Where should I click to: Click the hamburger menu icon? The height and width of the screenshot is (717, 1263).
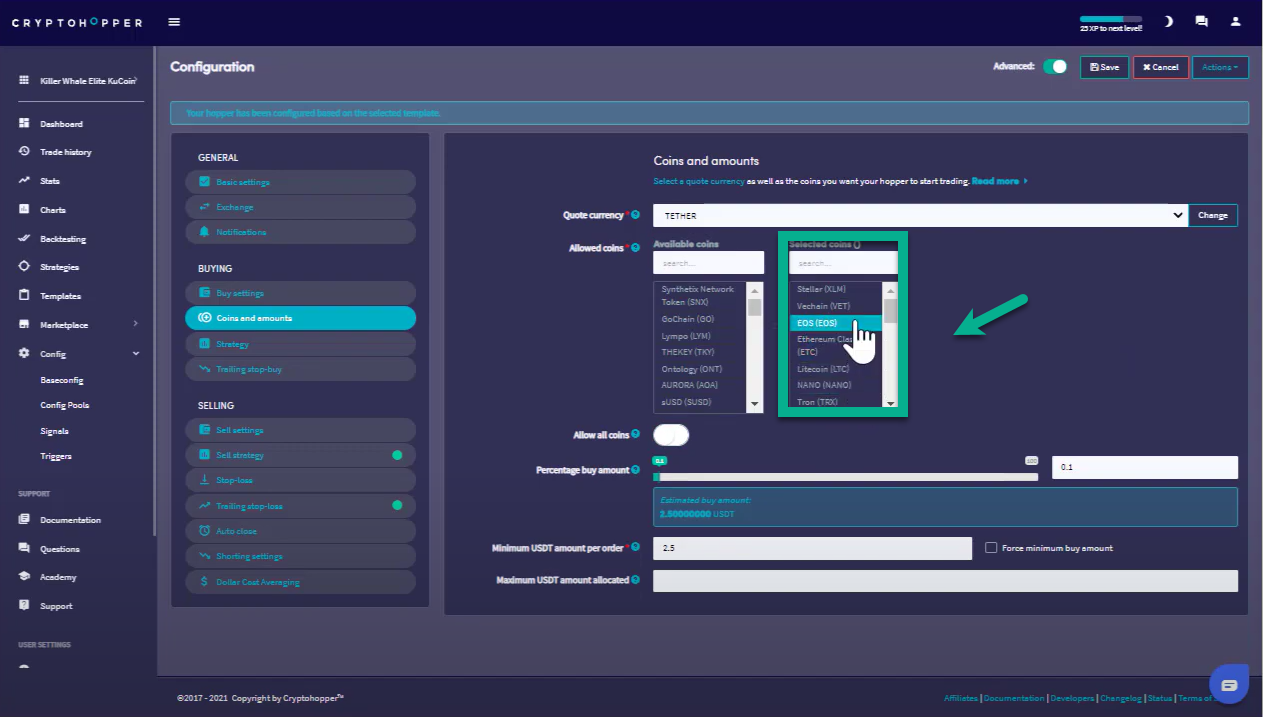[175, 22]
